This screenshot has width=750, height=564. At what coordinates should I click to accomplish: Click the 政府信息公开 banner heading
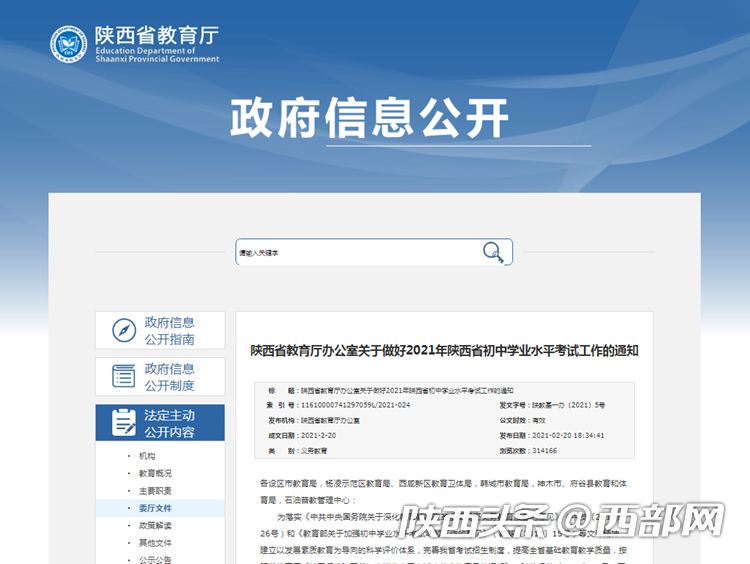point(369,117)
